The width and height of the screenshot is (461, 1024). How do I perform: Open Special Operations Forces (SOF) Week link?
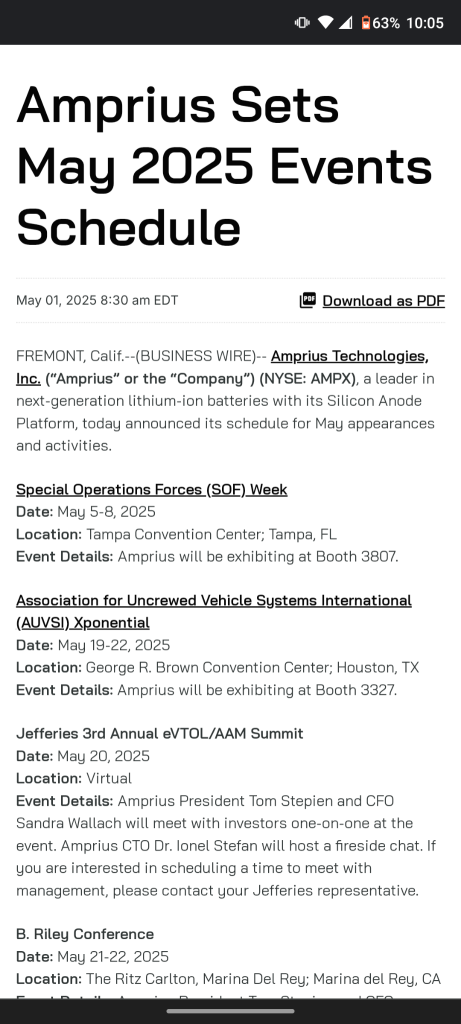[151, 489]
